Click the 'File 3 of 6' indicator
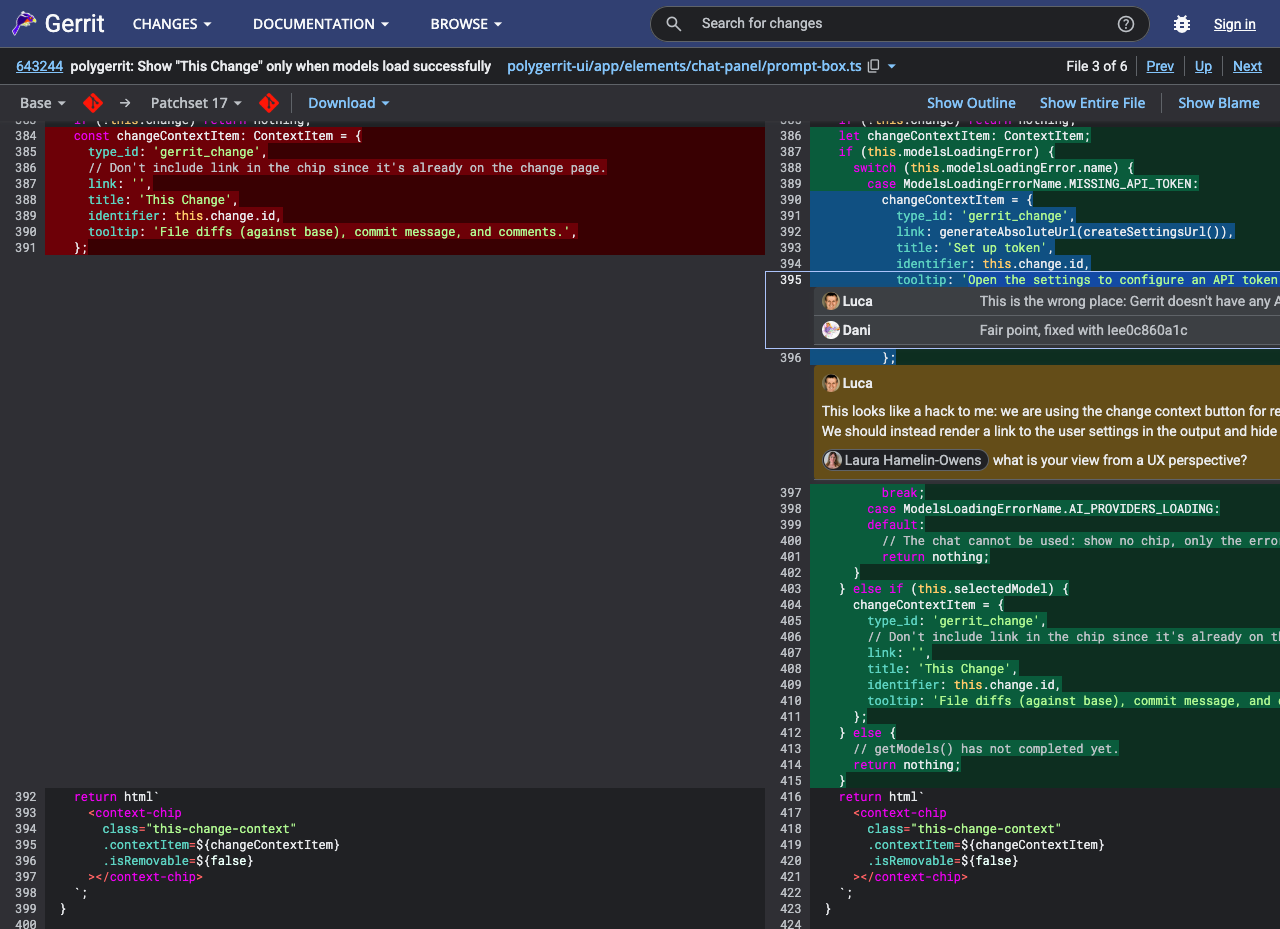Image resolution: width=1280 pixels, height=929 pixels. [1097, 66]
